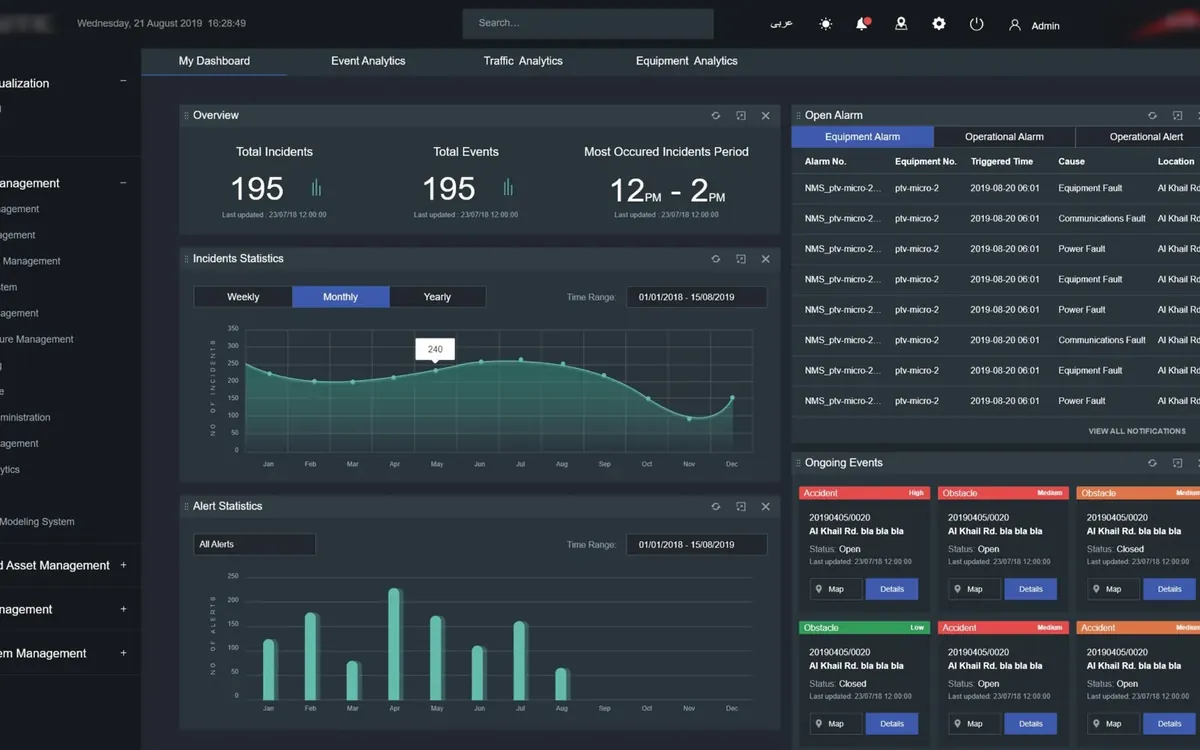Open Modeling System sidebar item
This screenshot has width=1200, height=750.
click(37, 522)
